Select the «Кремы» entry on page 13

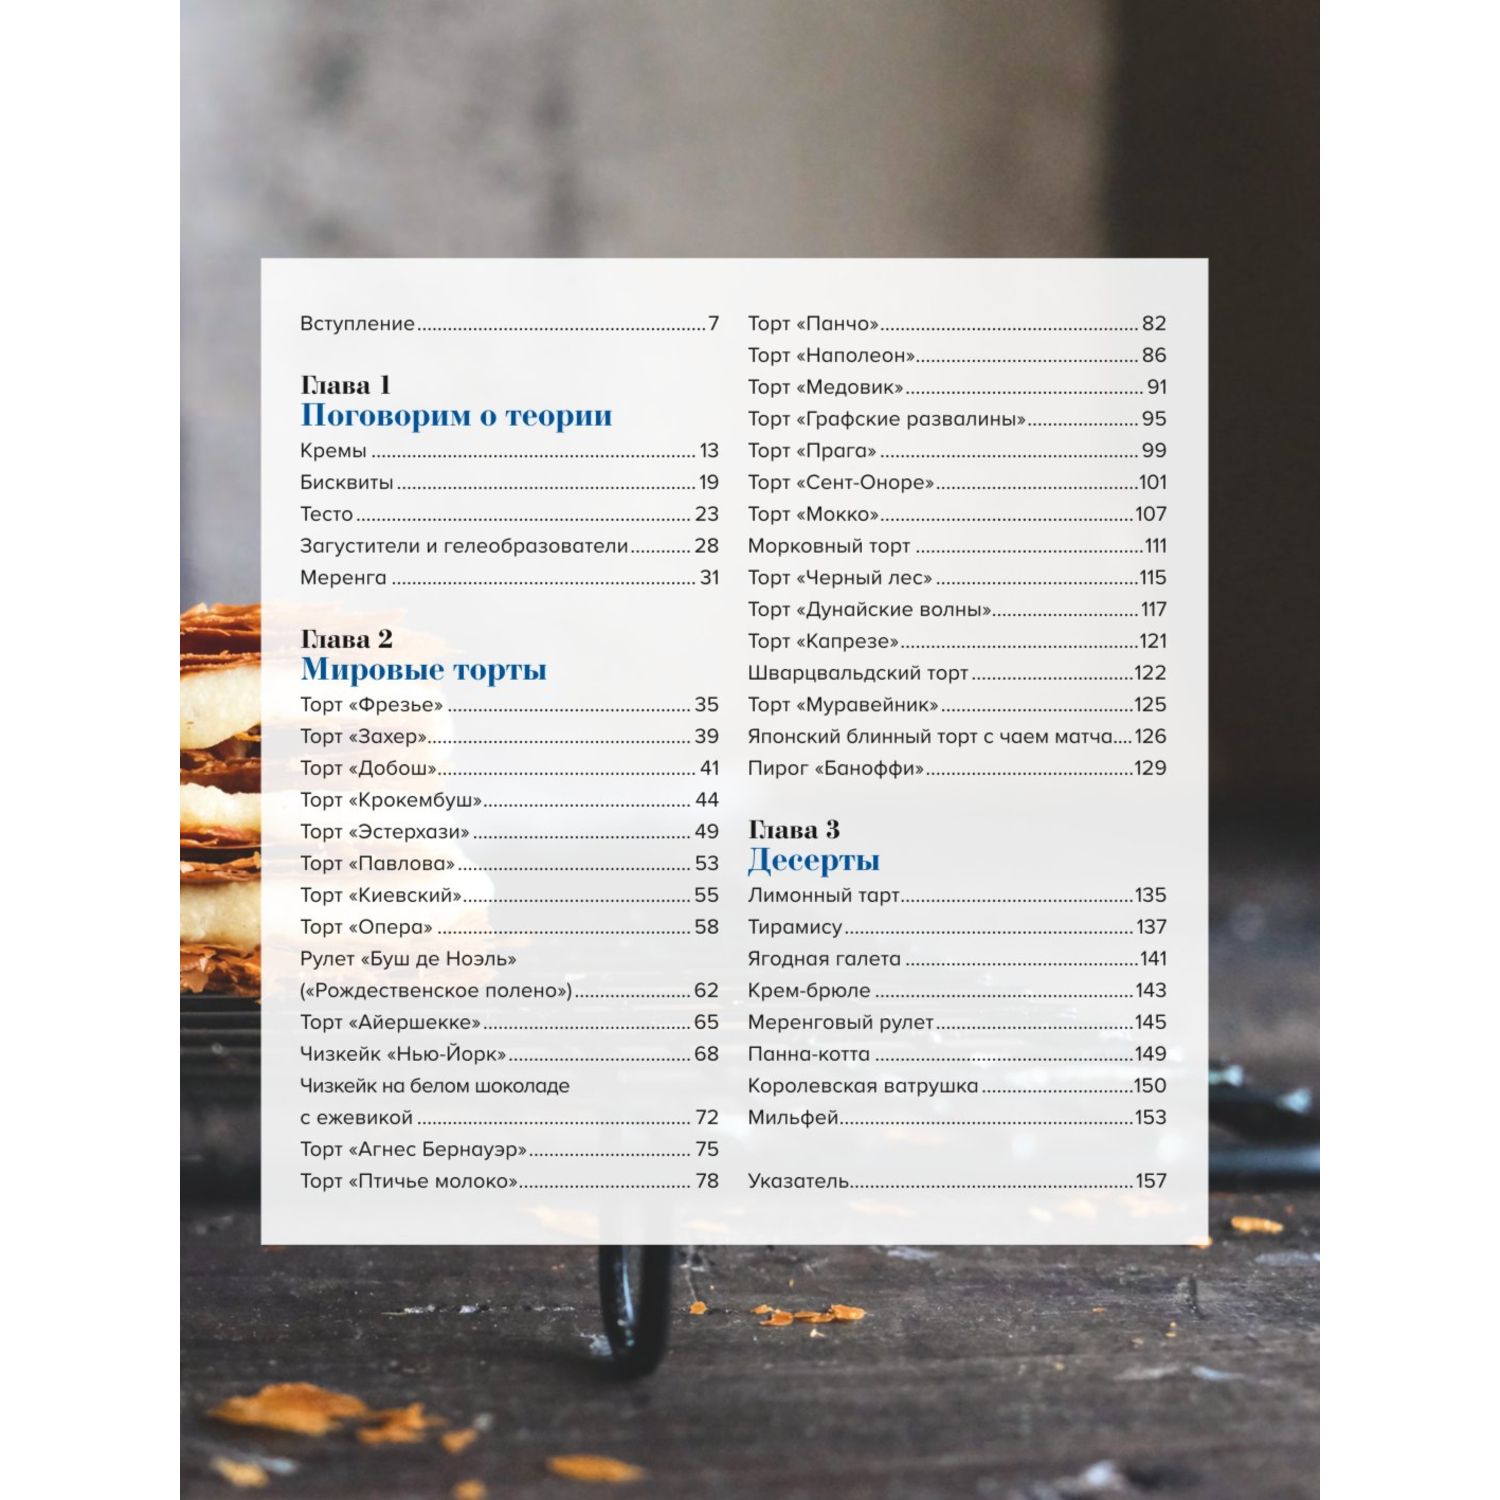pos(510,450)
